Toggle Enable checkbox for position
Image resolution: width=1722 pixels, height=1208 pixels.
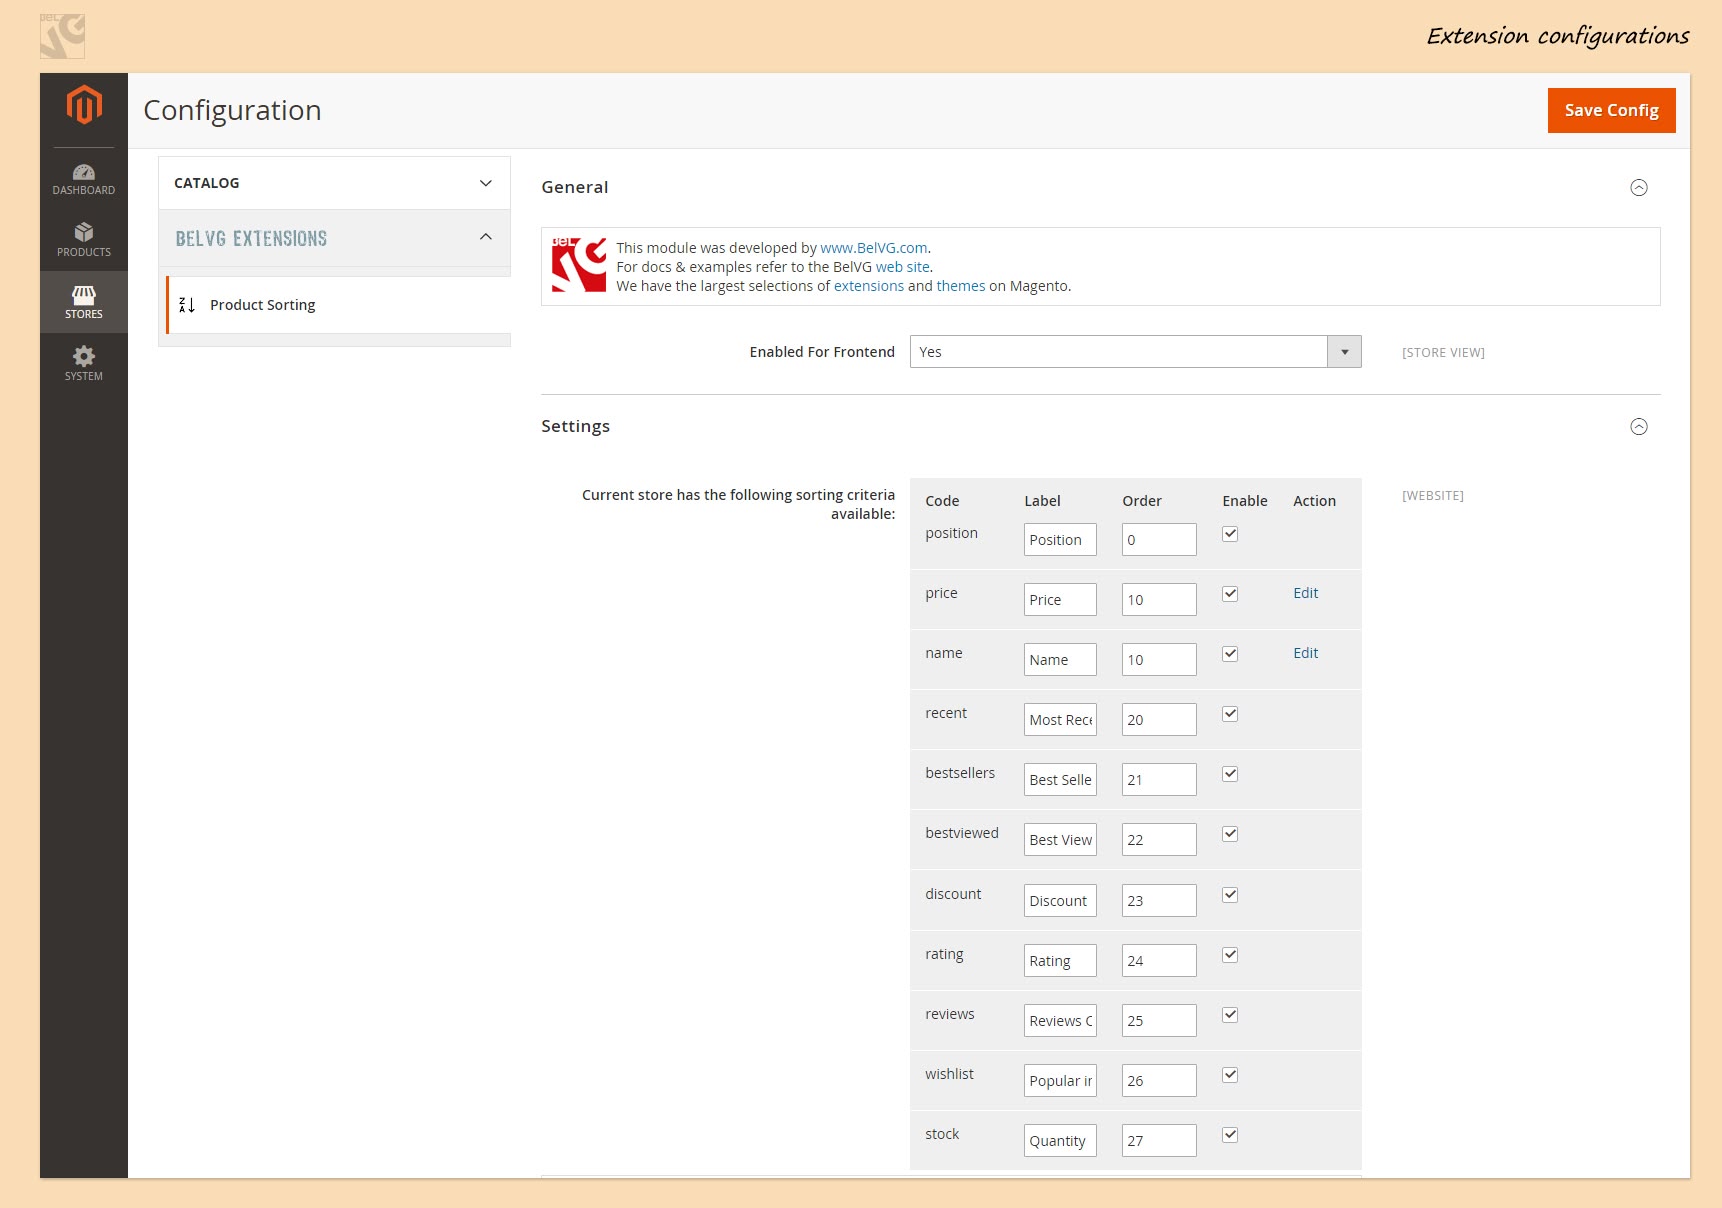point(1230,534)
